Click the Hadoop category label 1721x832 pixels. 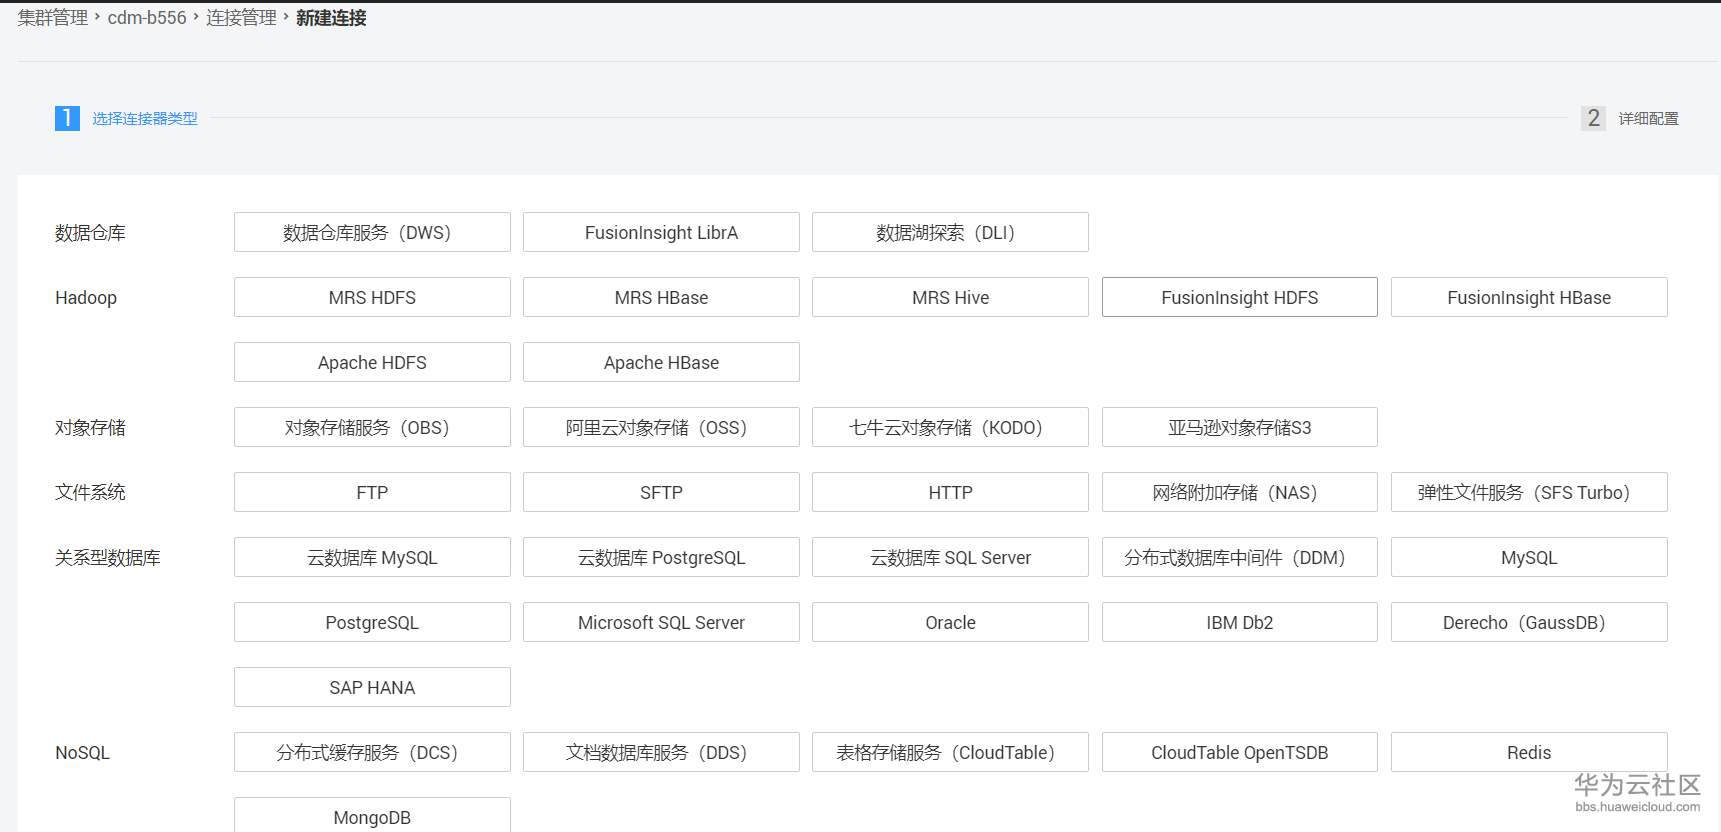click(x=86, y=298)
